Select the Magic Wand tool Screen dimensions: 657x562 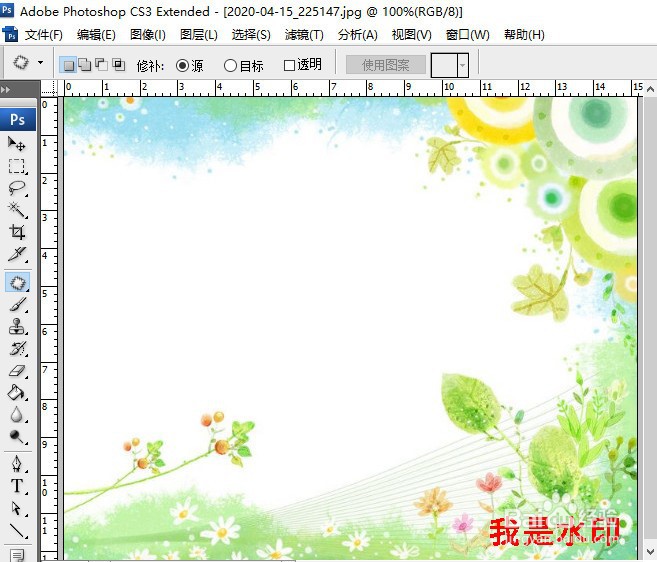[x=17, y=210]
